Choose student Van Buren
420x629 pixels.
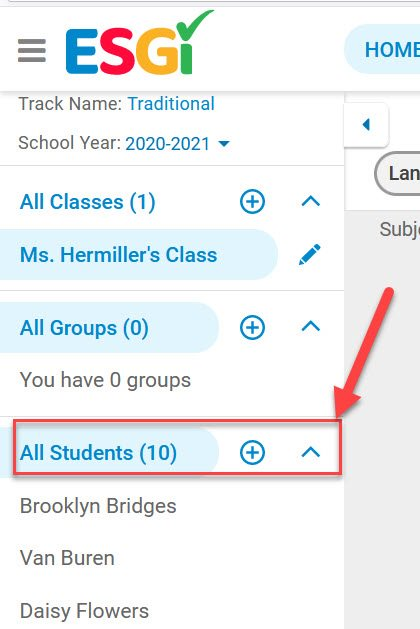coord(67,558)
